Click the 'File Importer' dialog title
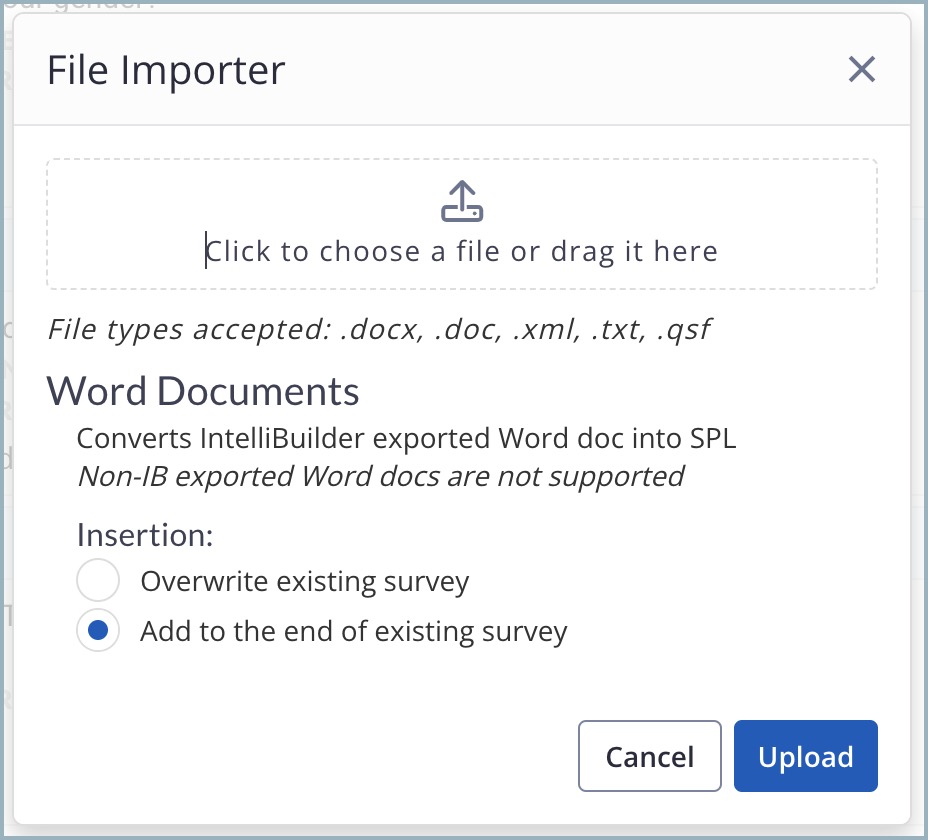 [x=166, y=70]
